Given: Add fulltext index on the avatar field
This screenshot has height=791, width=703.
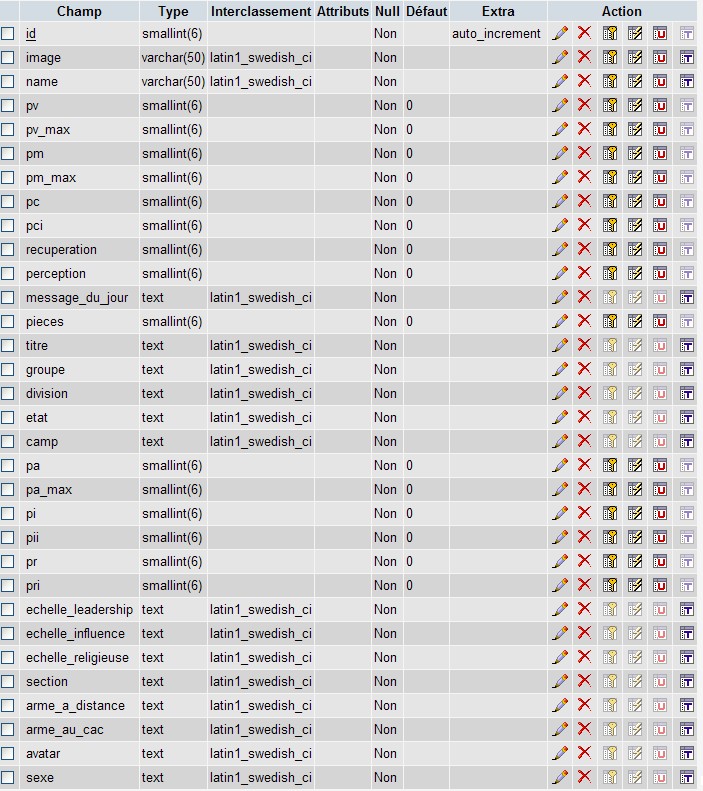Looking at the screenshot, I should (686, 753).
